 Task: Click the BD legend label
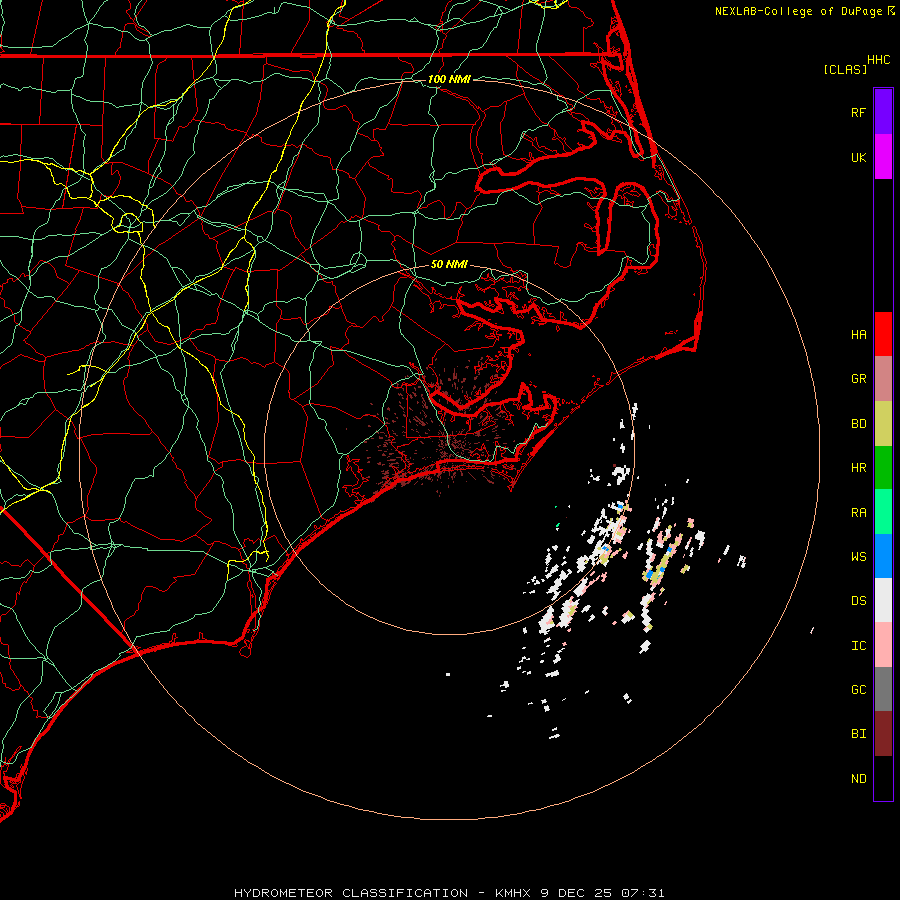(x=858, y=424)
